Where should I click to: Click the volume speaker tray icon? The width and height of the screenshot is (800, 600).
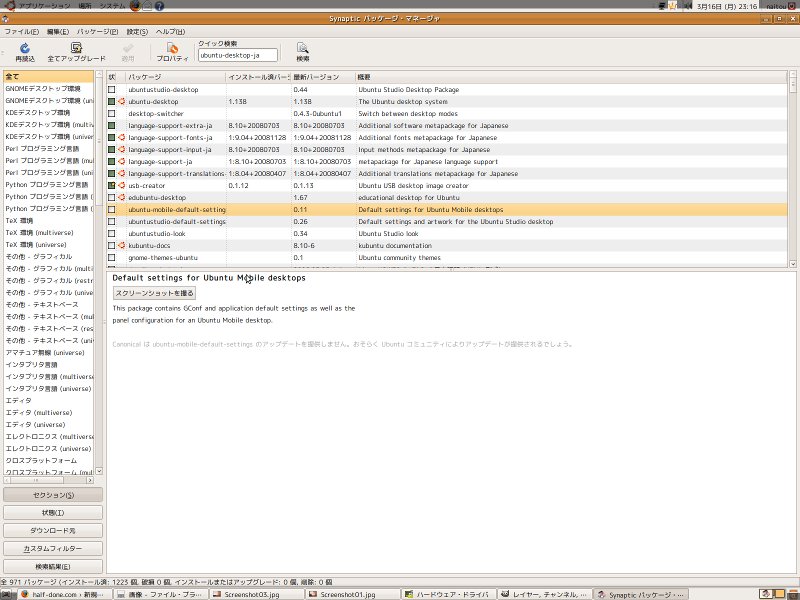point(688,6)
